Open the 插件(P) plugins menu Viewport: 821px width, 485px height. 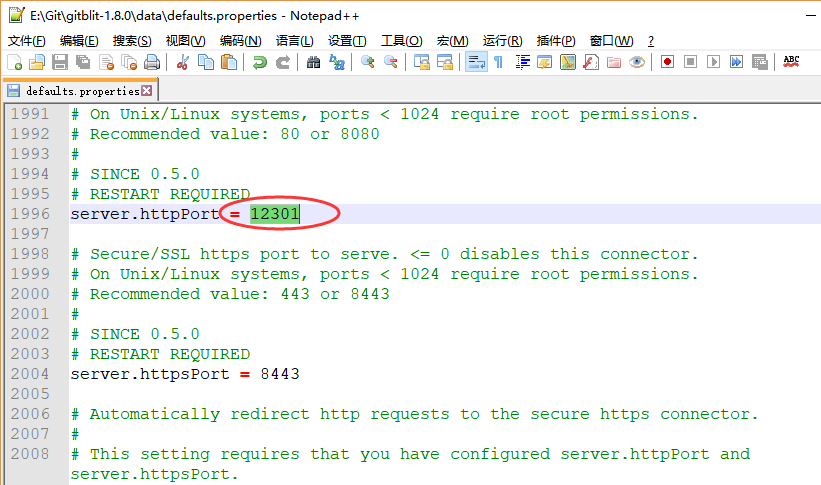click(x=556, y=41)
